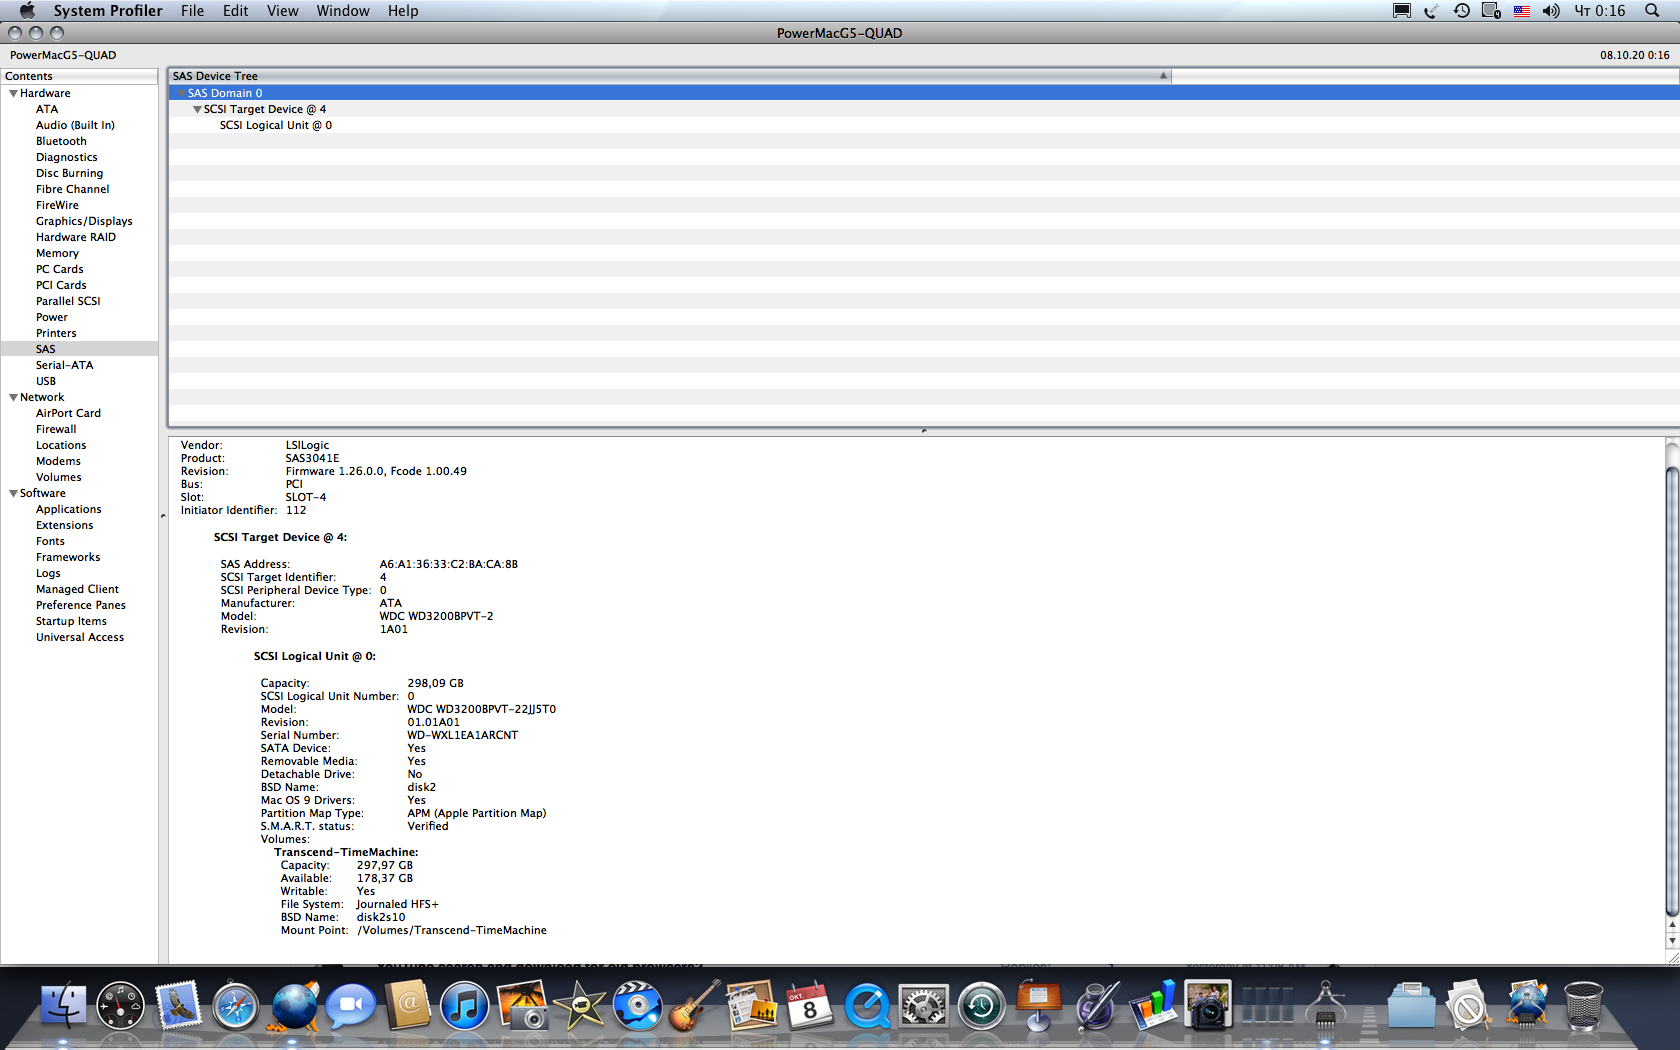Select Applications under Software
The width and height of the screenshot is (1680, 1050).
click(68, 509)
